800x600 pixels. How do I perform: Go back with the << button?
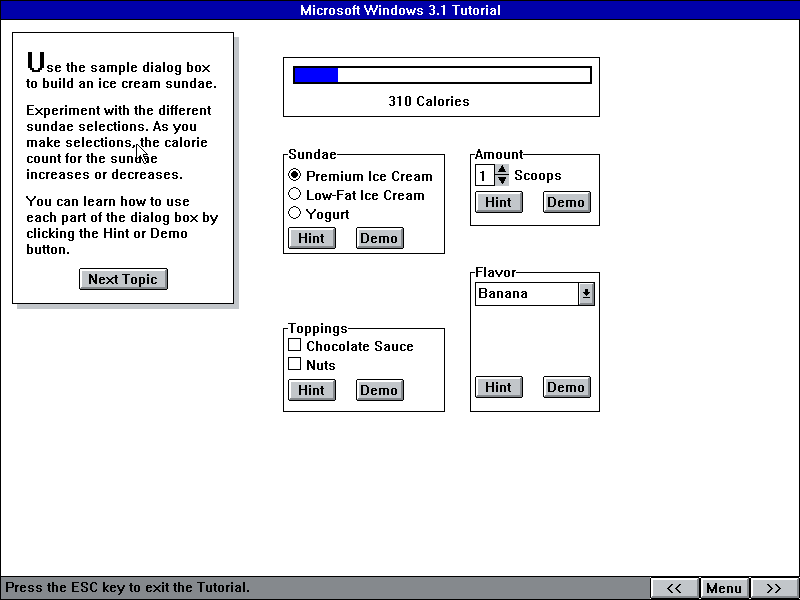point(674,588)
